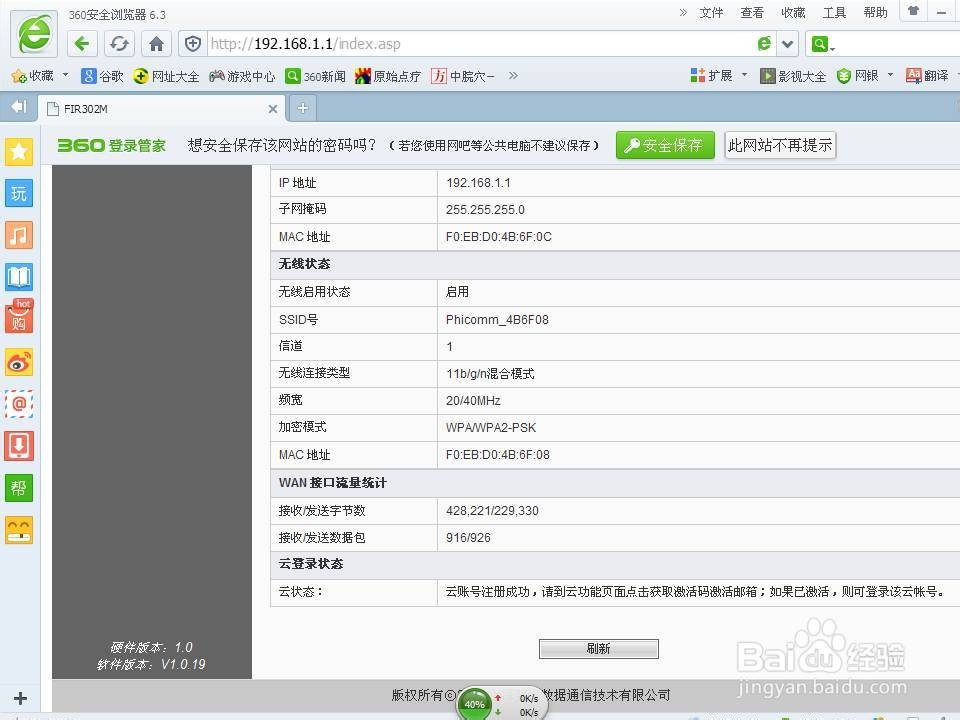Click the yellow star favorites sidebar icon
960x720 pixels.
(19, 151)
